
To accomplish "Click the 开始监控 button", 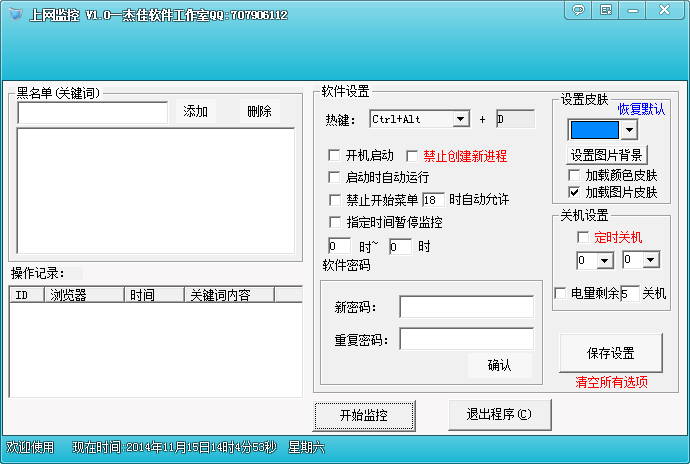I will pyautogui.click(x=363, y=415).
